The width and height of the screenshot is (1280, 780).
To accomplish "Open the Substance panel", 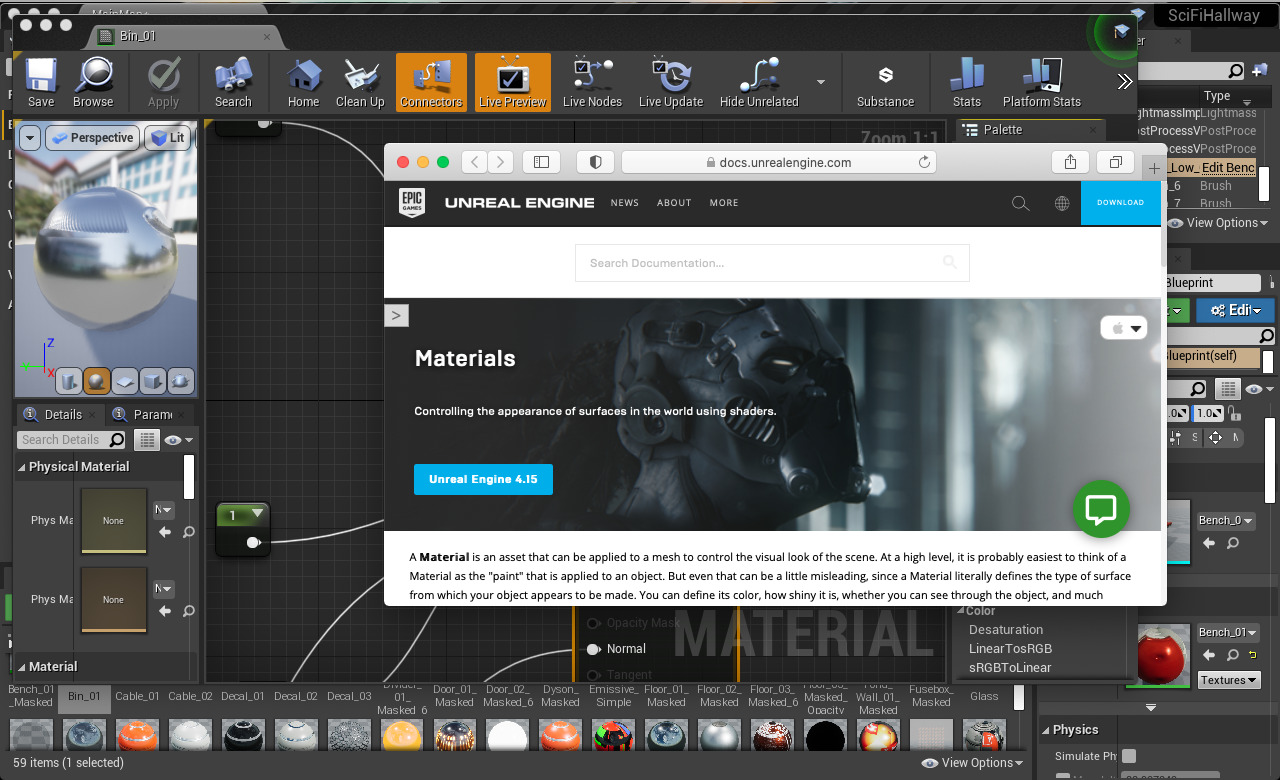I will [x=885, y=80].
